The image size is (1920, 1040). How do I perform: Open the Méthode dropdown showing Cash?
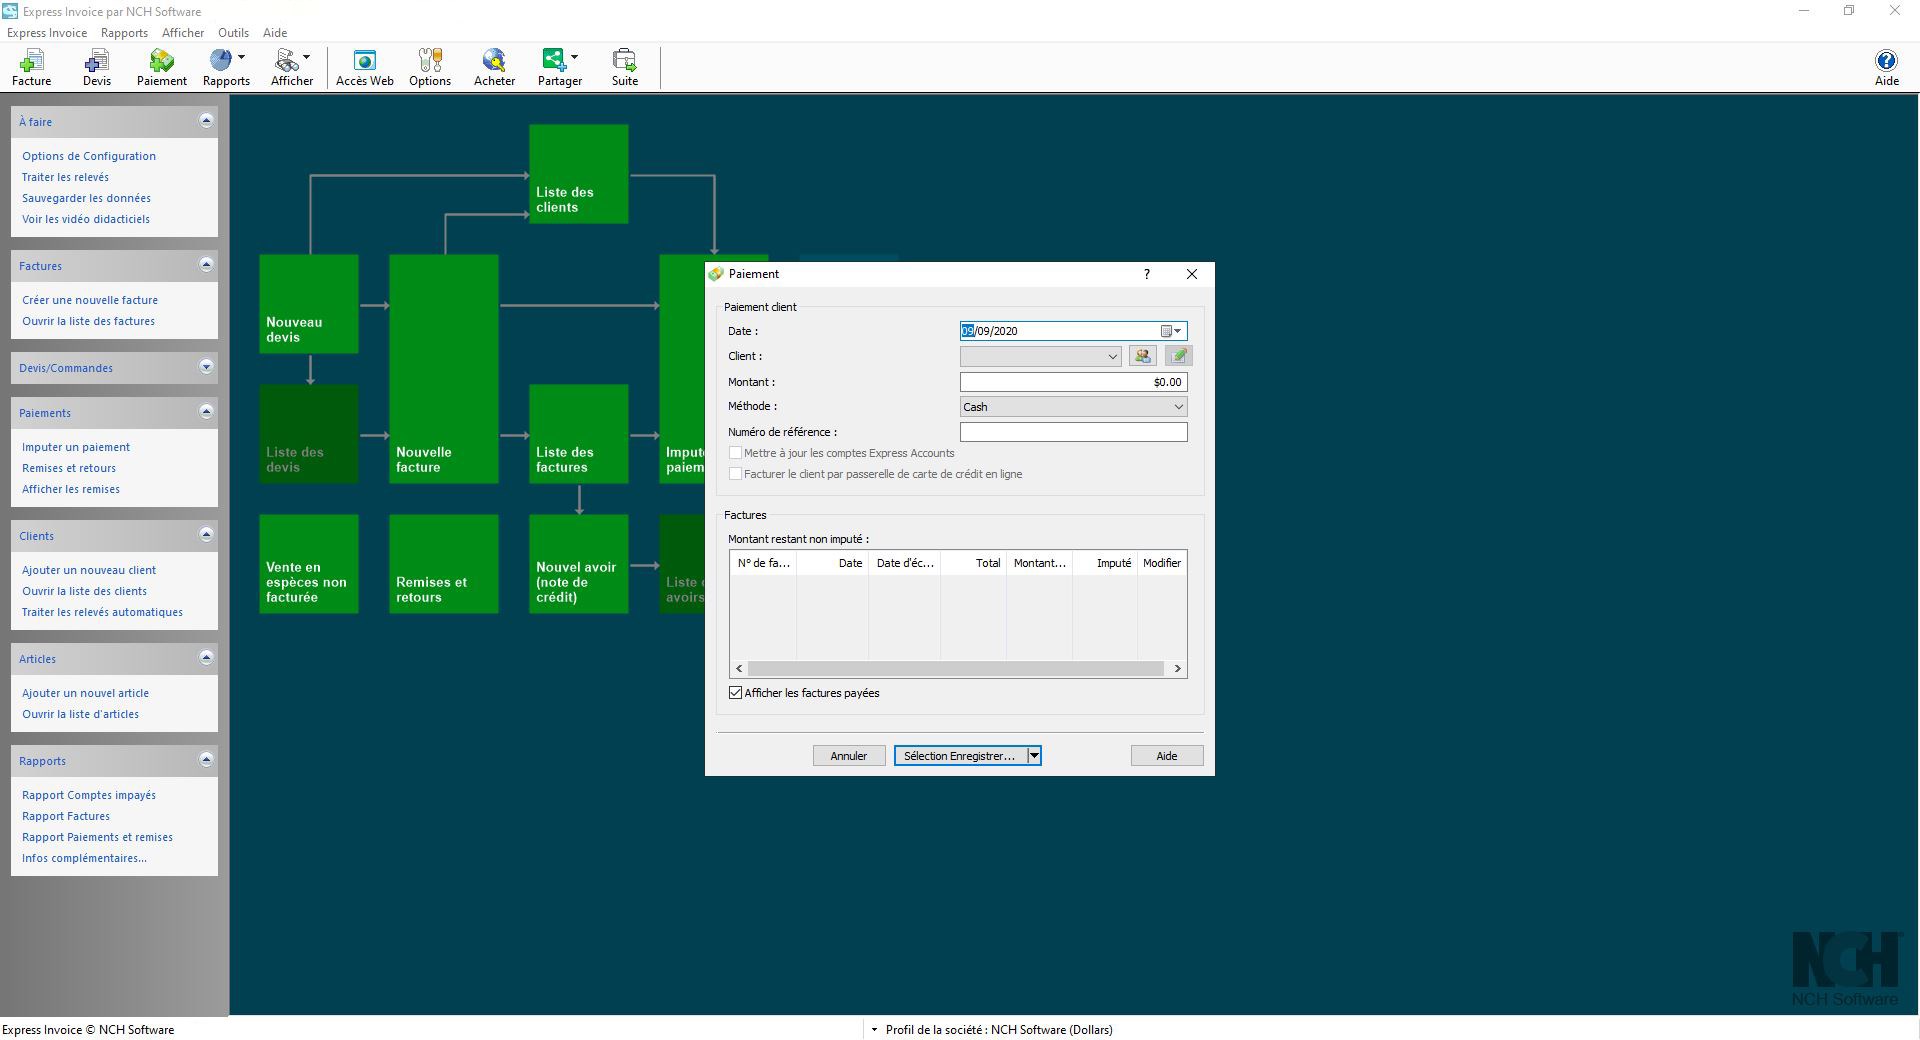coord(1074,407)
